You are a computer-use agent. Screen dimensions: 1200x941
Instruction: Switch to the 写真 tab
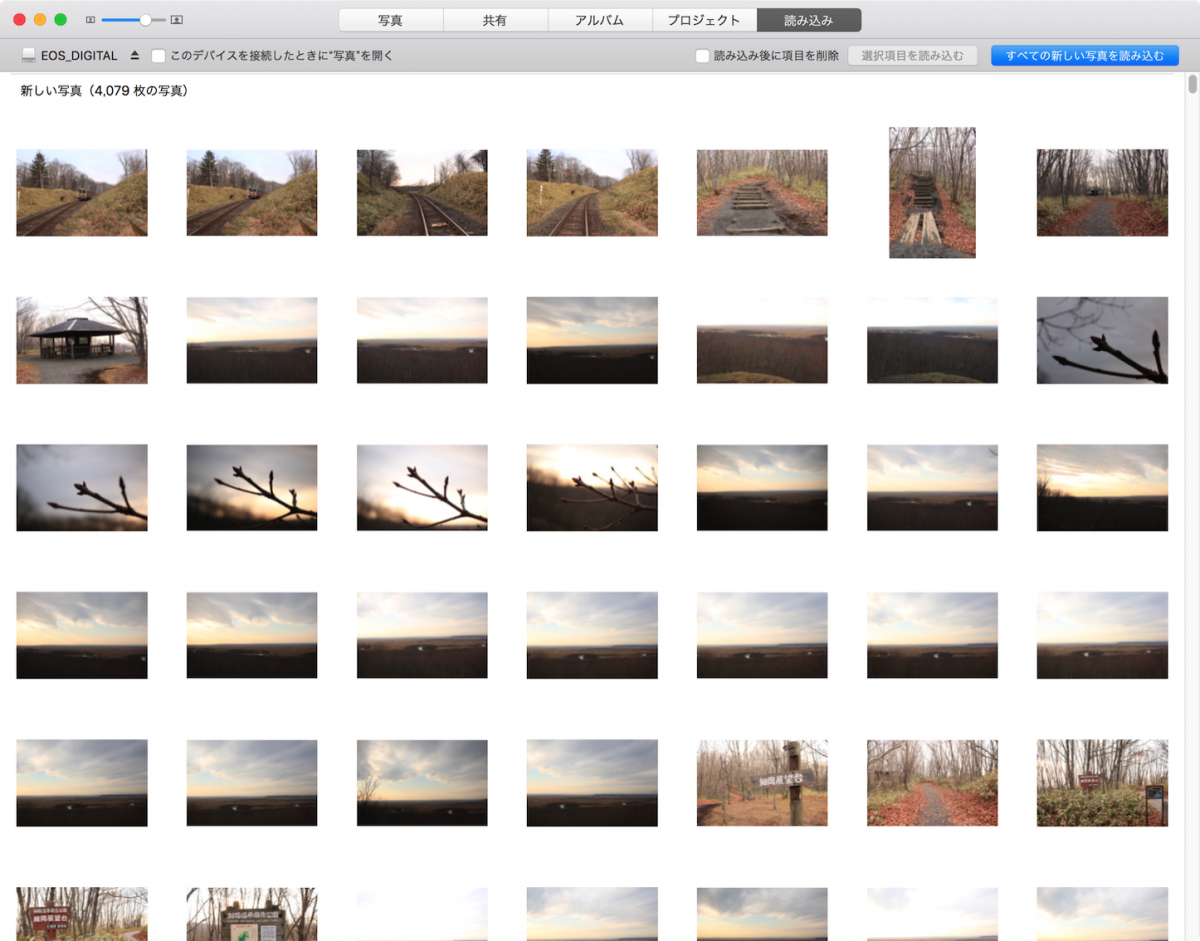coord(391,19)
